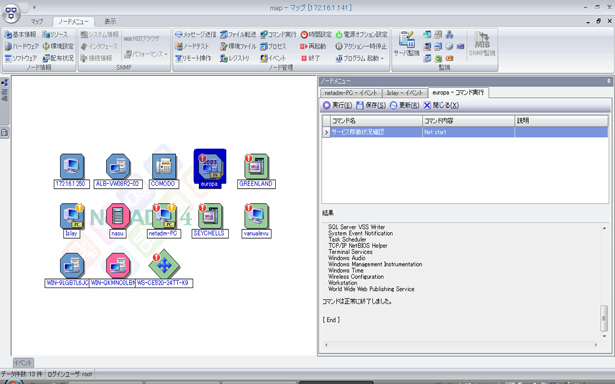This screenshot has height=384, width=615.
Task: Run ノードテスト node test
Action: coord(192,46)
